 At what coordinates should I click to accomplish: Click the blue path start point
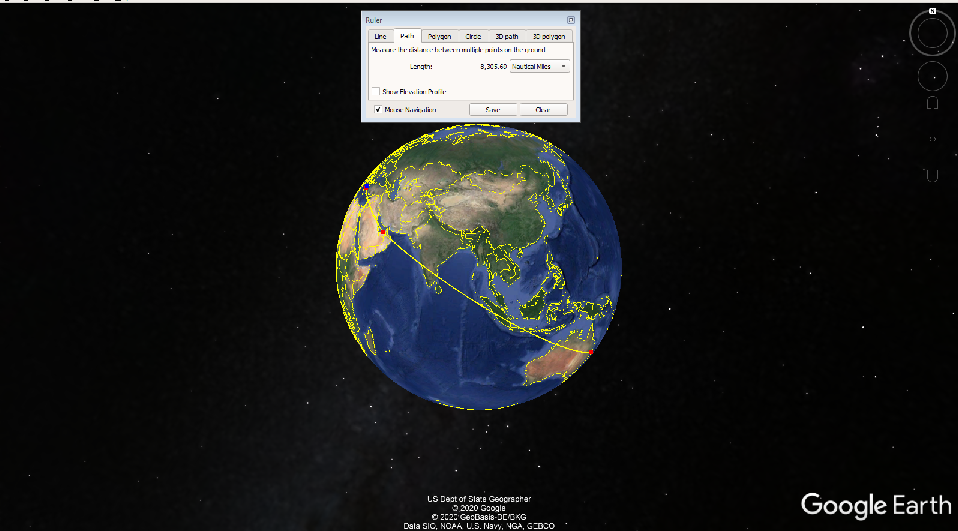coord(366,186)
